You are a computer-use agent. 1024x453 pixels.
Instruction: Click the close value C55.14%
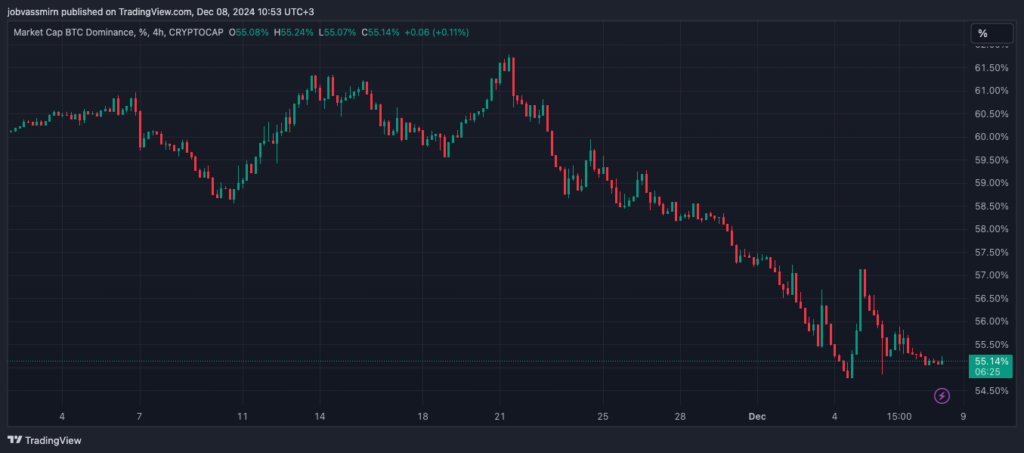click(x=381, y=32)
